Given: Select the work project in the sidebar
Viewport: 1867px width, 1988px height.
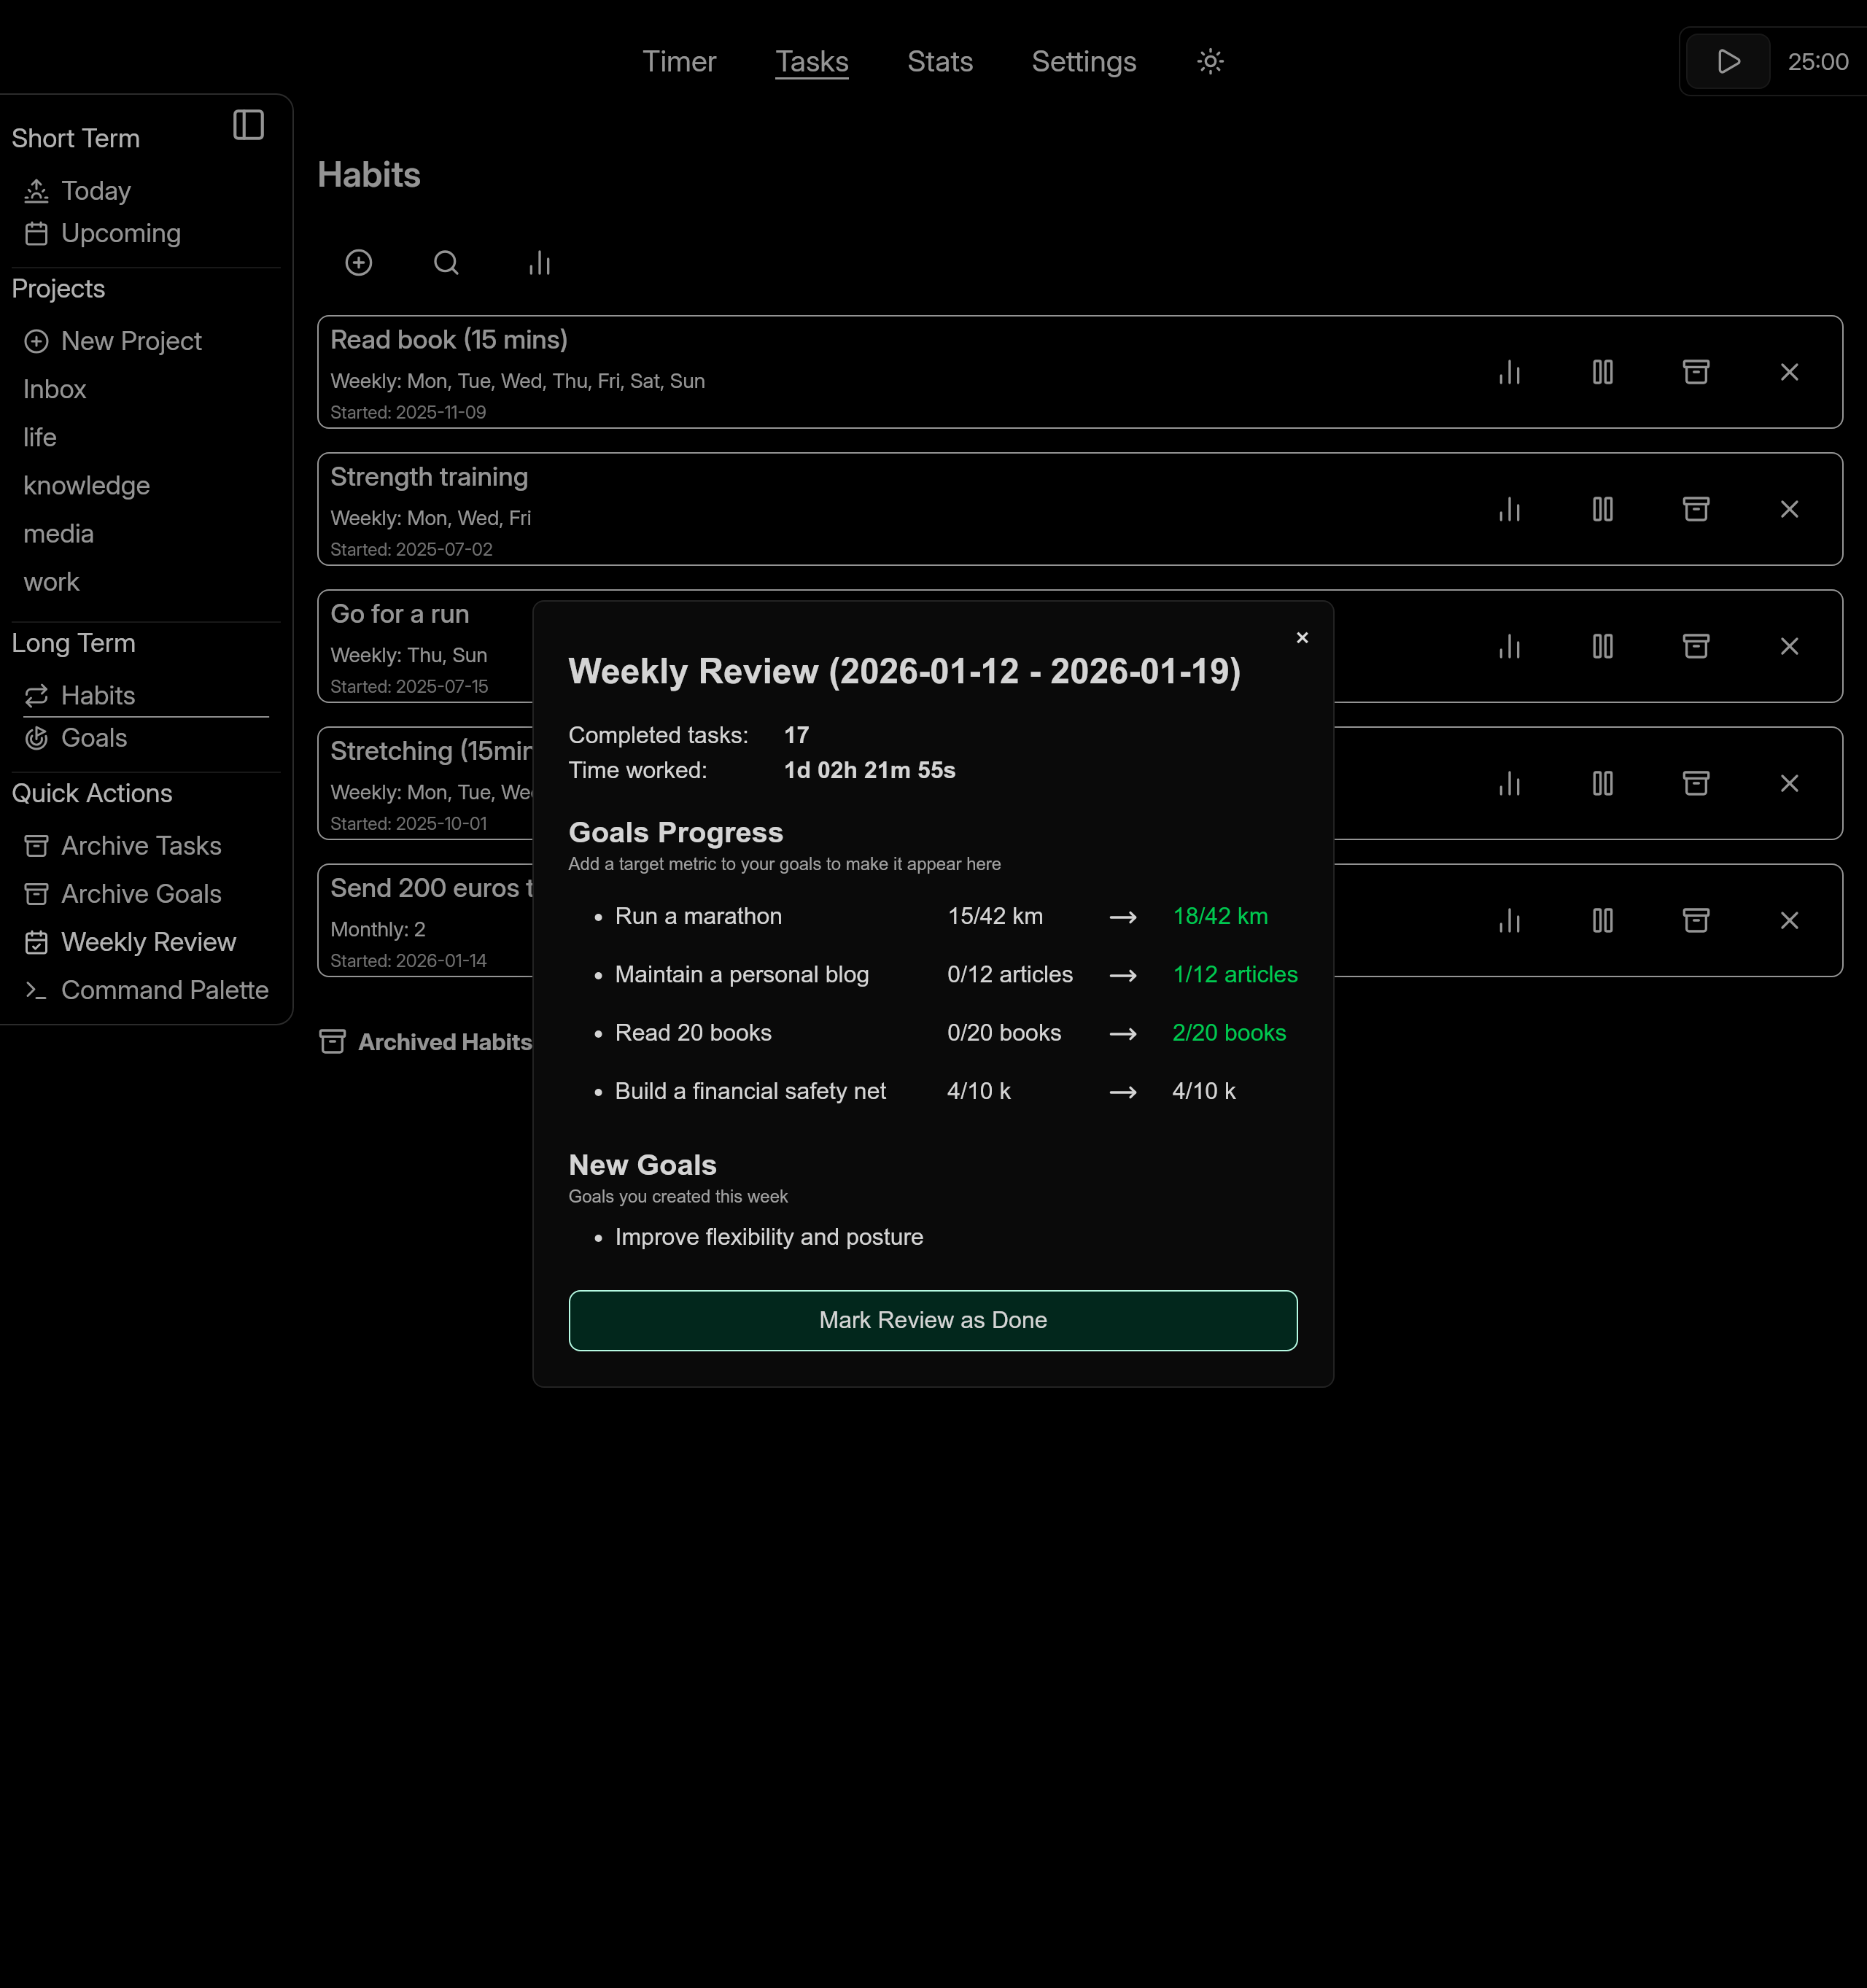Looking at the screenshot, I should point(51,581).
